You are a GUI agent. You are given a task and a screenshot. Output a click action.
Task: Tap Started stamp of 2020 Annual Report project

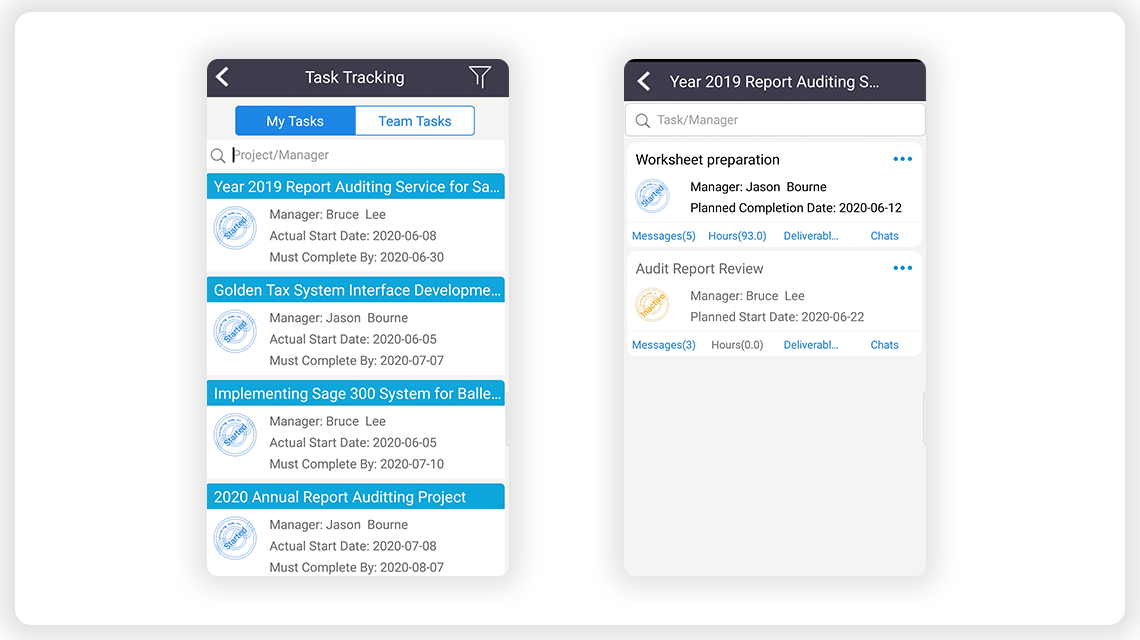click(235, 538)
